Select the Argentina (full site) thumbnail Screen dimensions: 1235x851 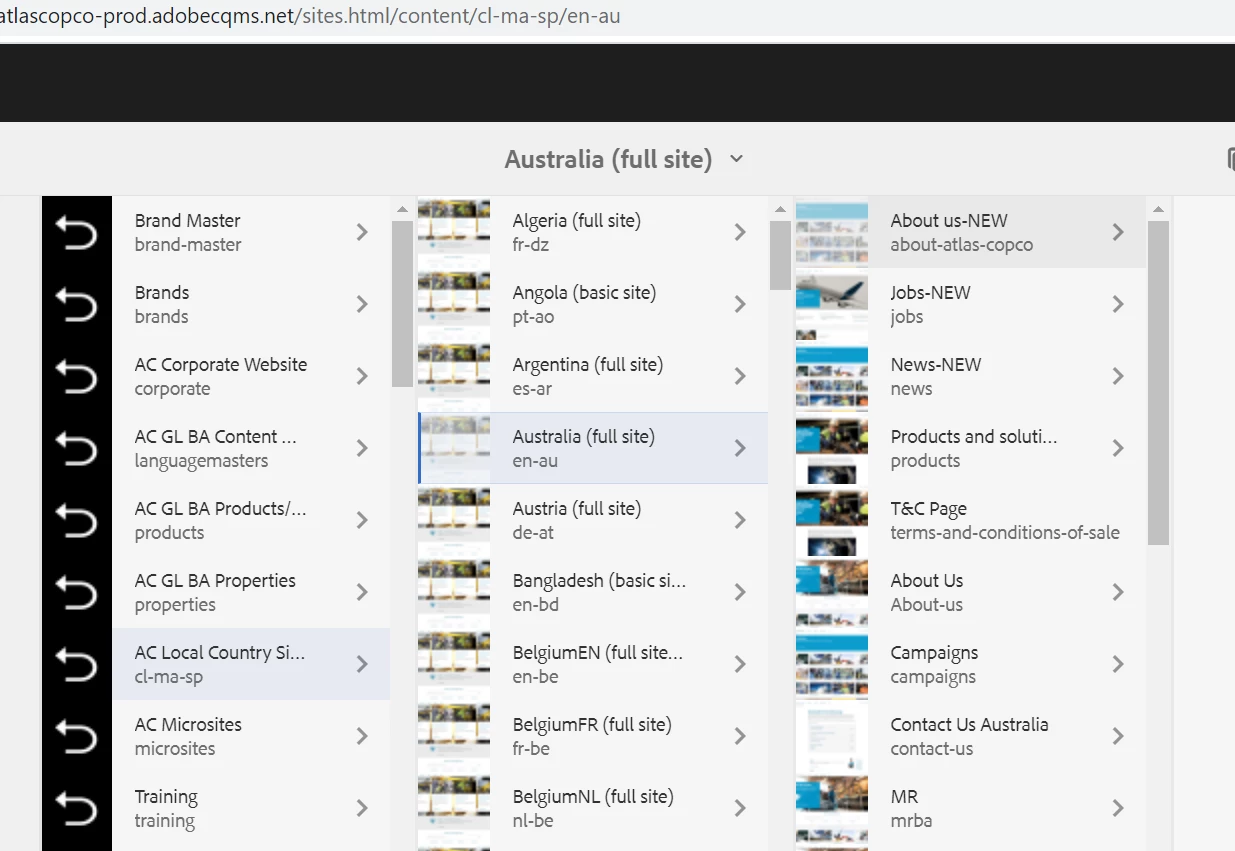point(454,376)
